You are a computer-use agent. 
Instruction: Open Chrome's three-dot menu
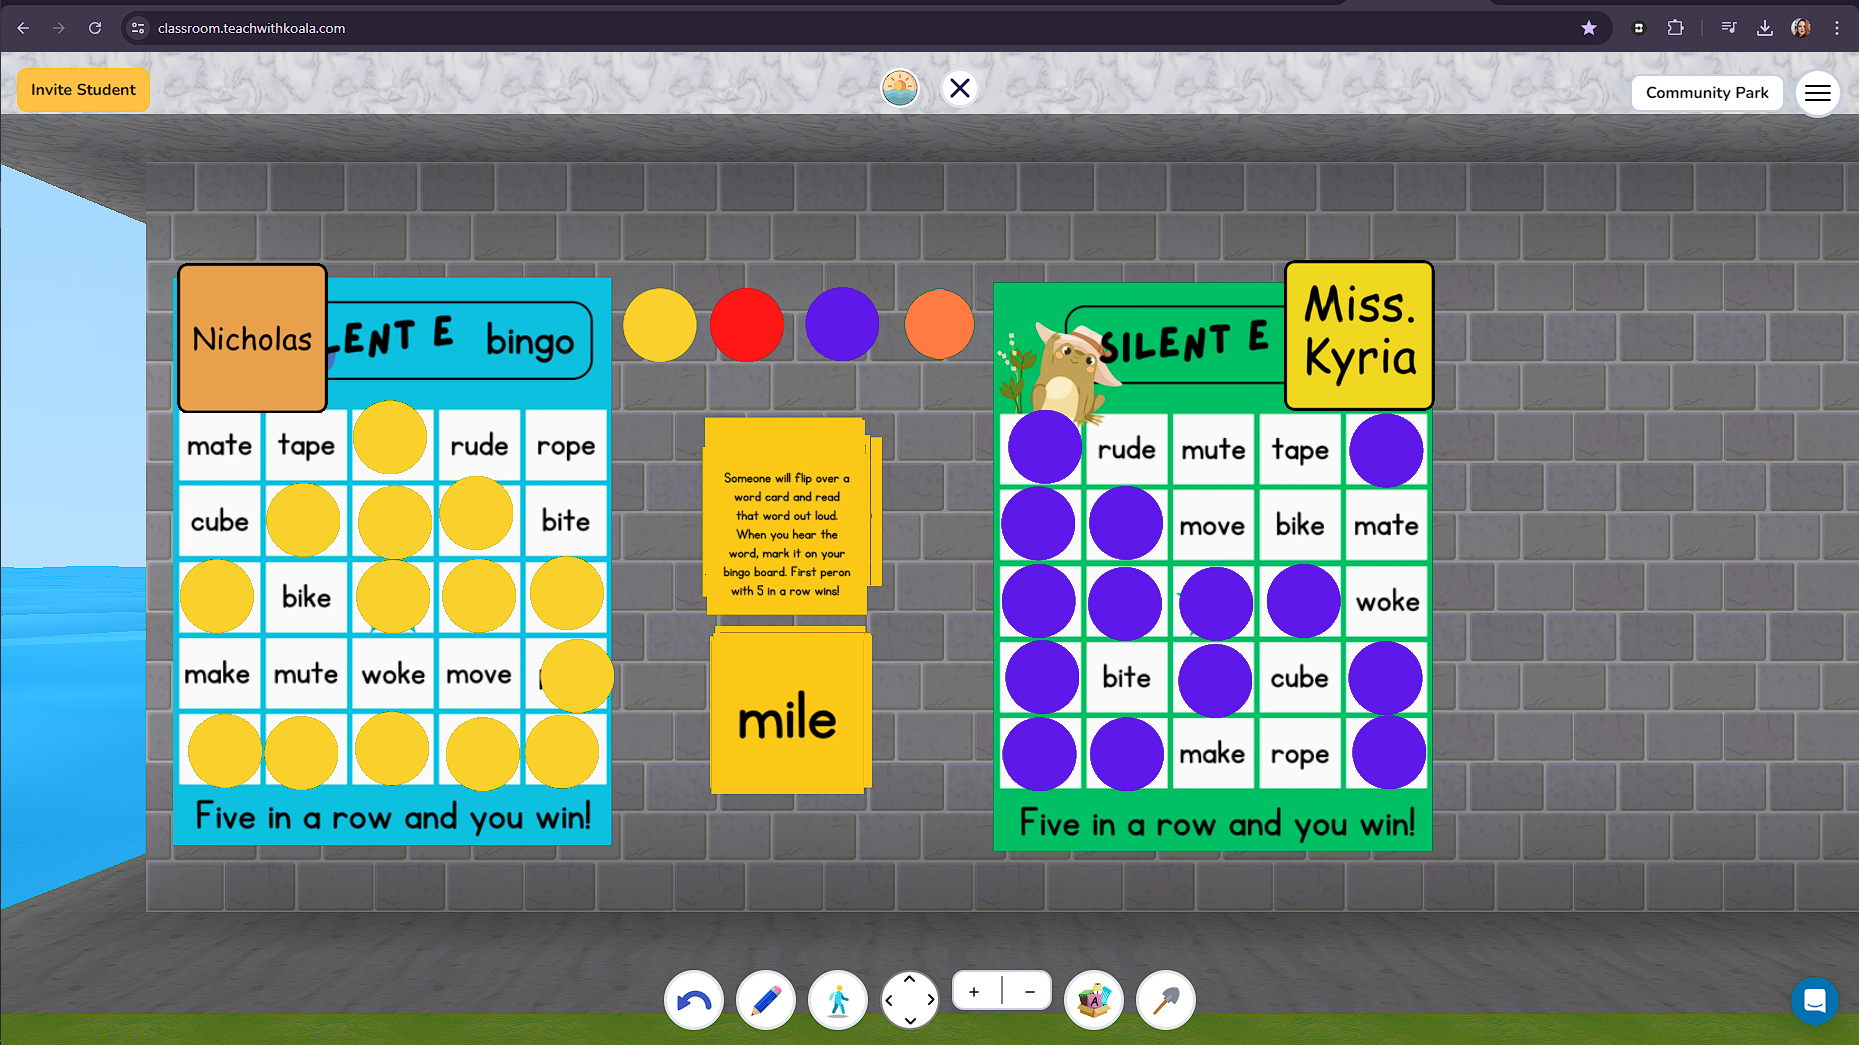click(x=1837, y=28)
